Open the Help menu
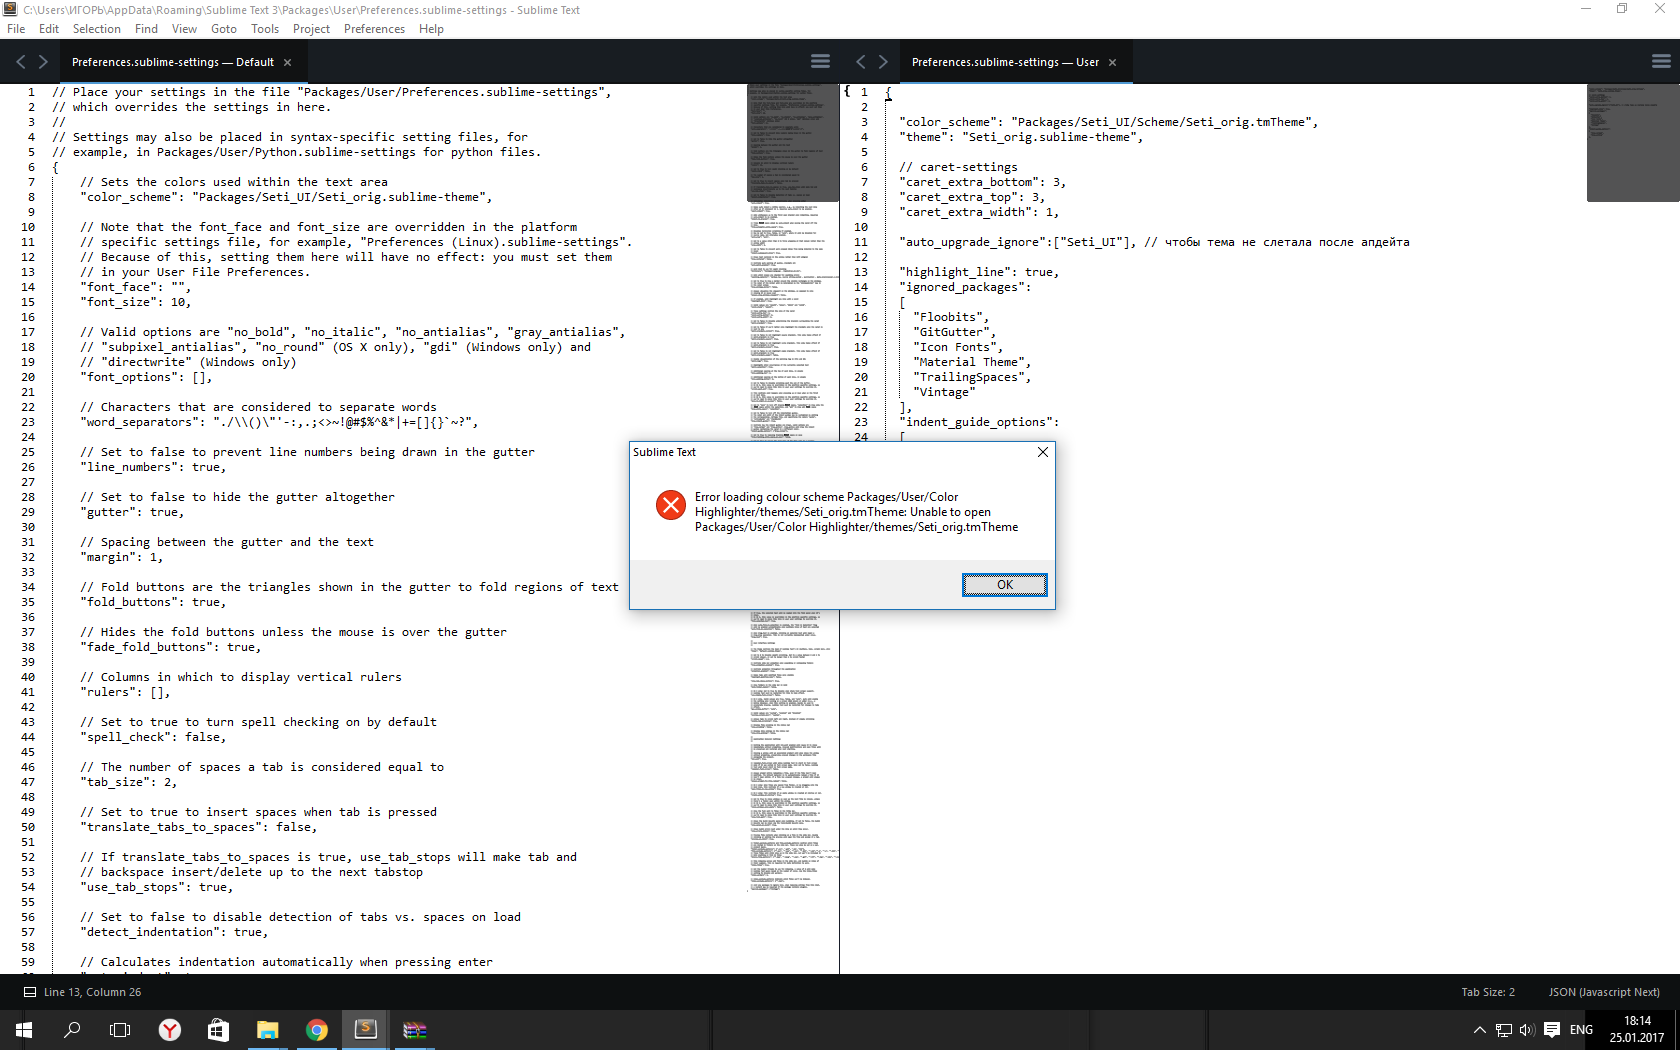Viewport: 1680px width, 1050px height. [x=431, y=29]
